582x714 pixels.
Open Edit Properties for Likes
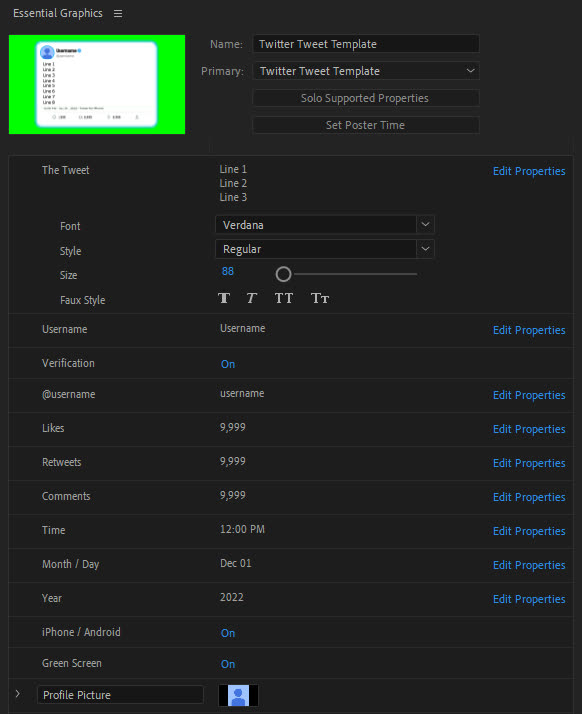tap(529, 429)
